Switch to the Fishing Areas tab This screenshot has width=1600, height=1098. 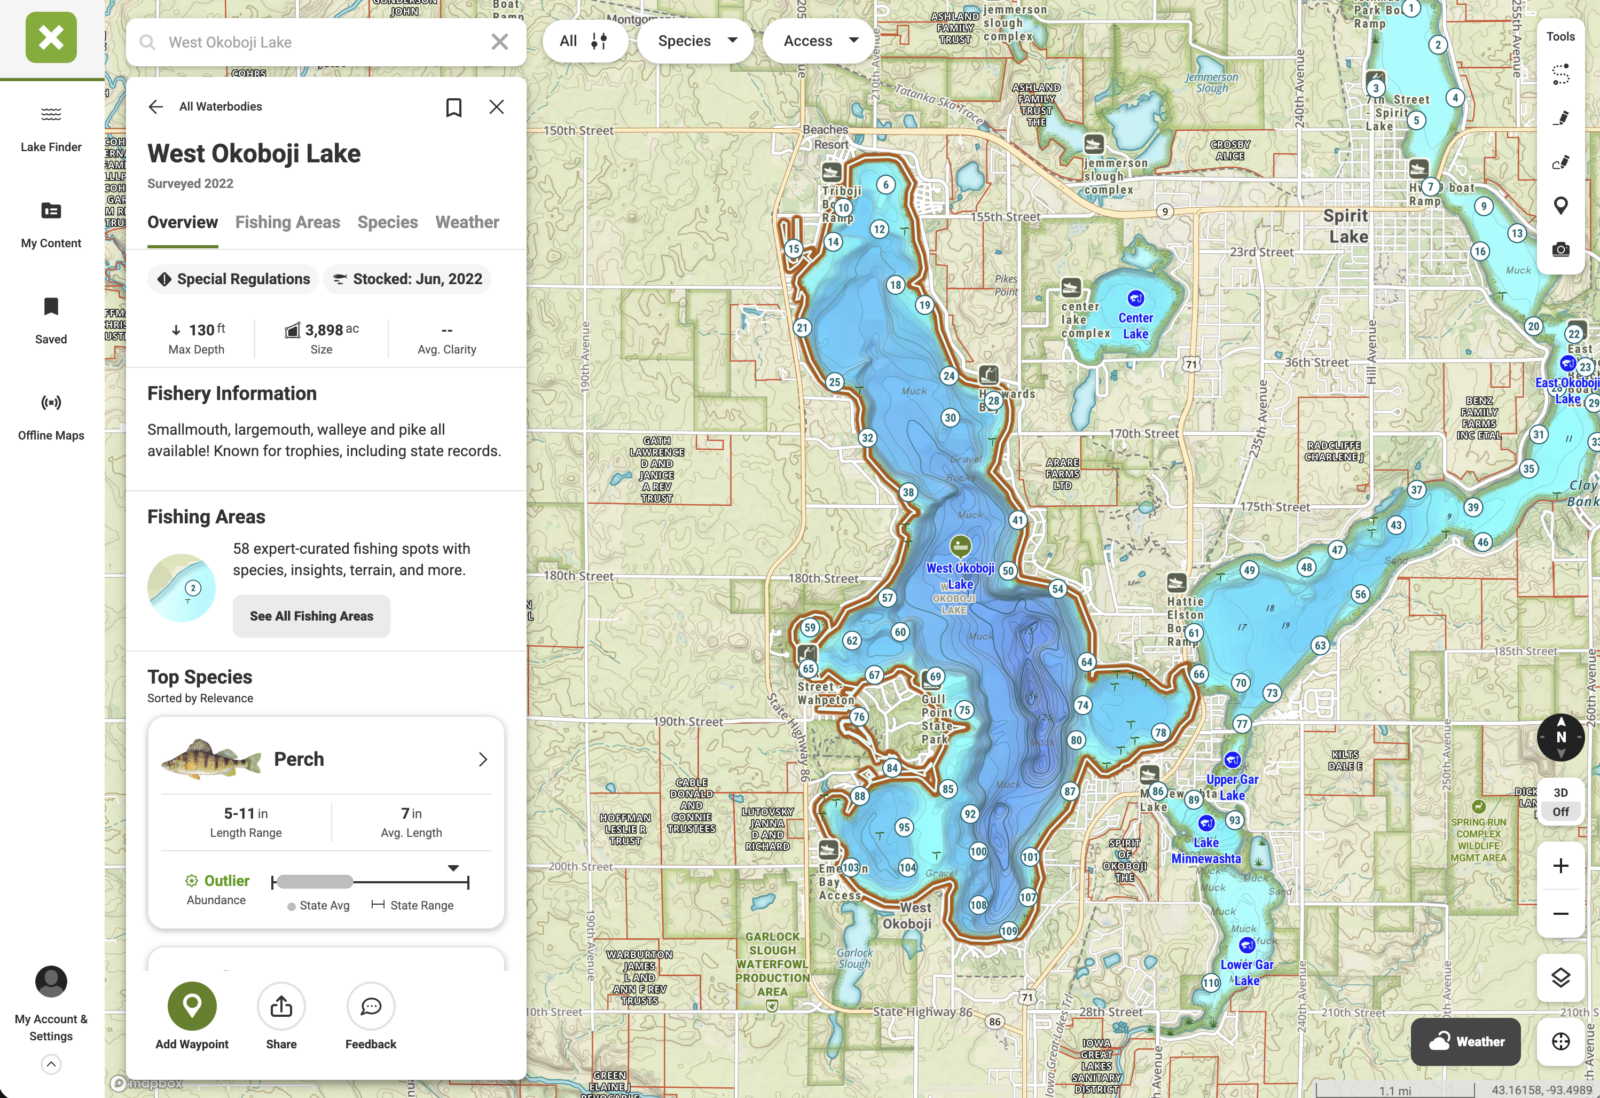pos(287,222)
